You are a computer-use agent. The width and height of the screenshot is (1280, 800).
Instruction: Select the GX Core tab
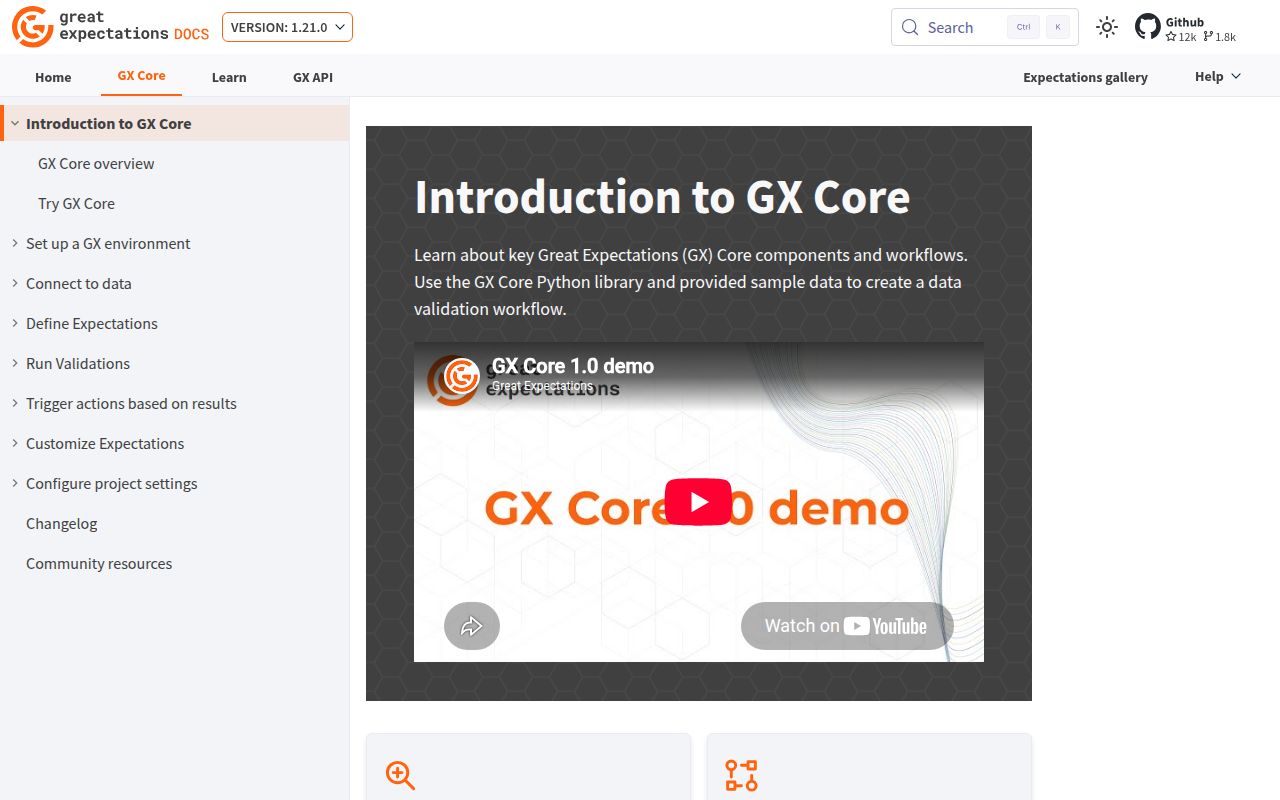click(x=141, y=76)
